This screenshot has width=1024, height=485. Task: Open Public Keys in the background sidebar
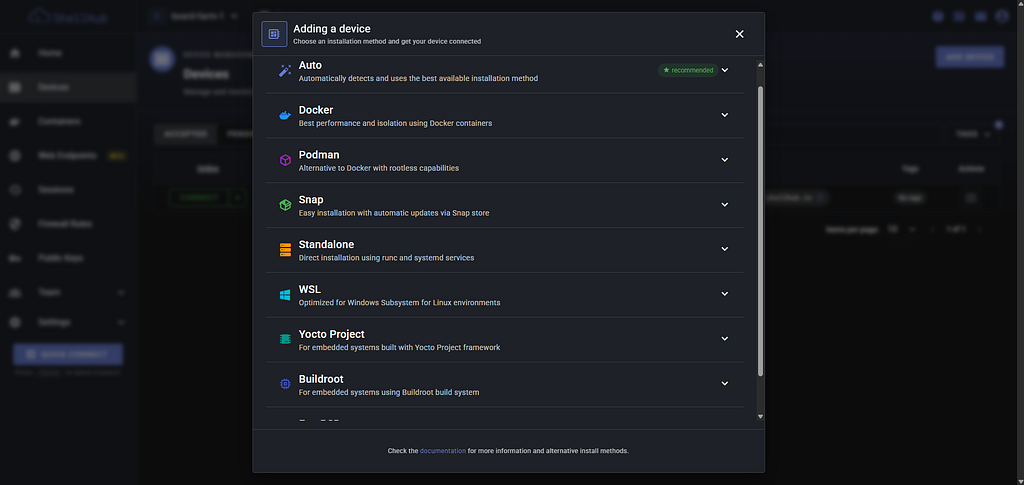coord(68,258)
